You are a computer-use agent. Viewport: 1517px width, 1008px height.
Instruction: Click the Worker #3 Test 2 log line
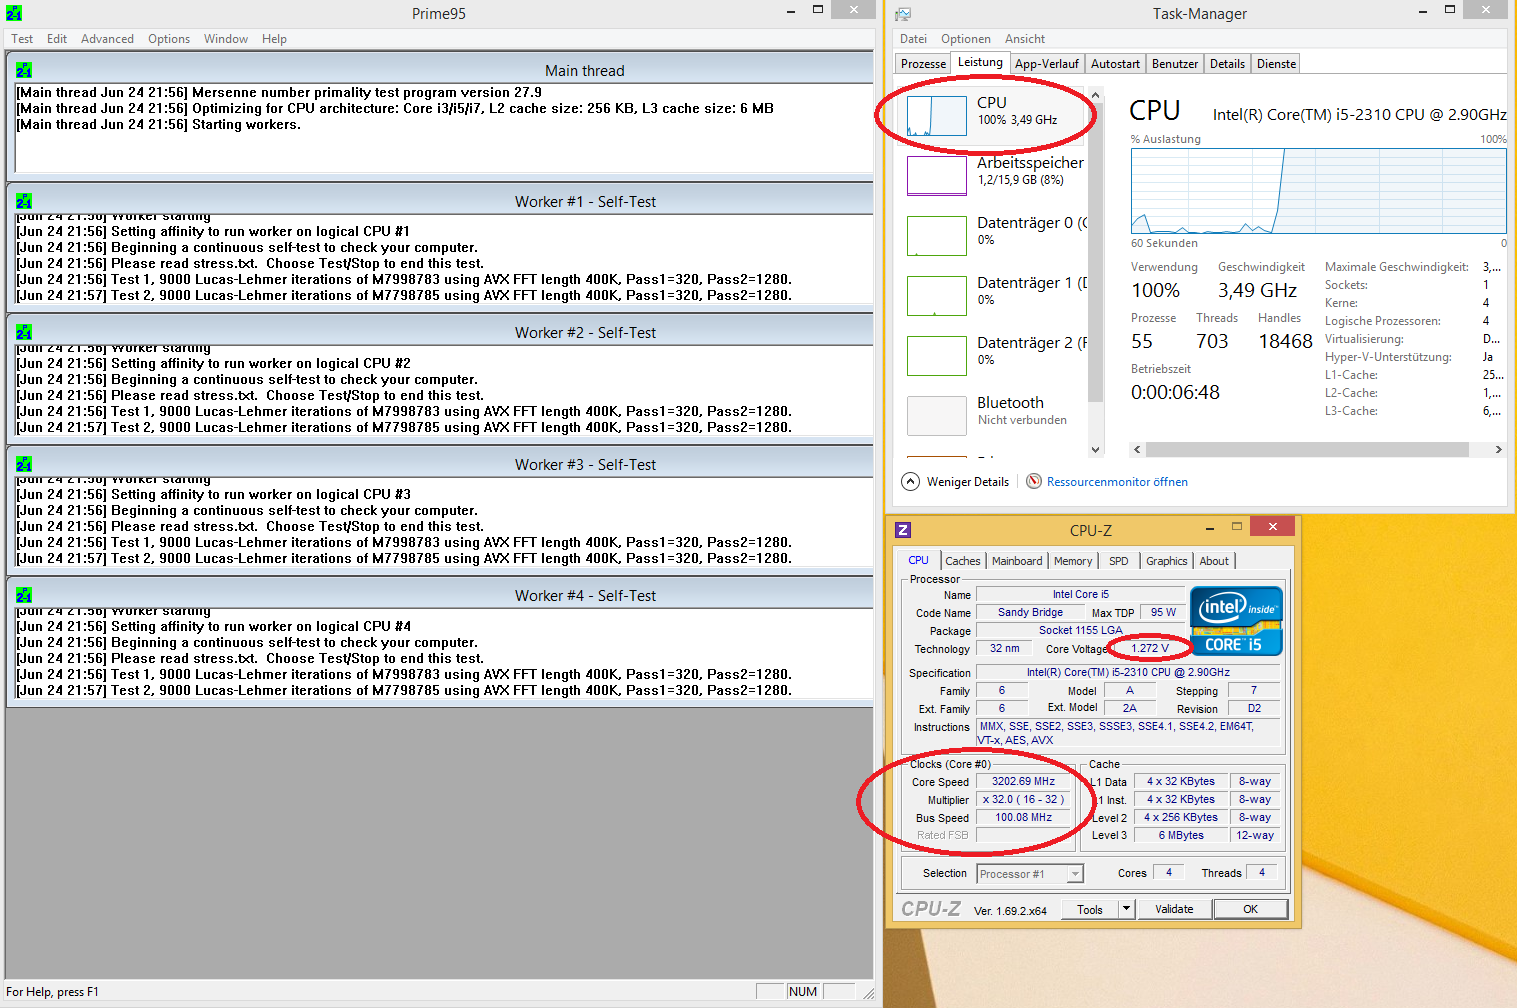pyautogui.click(x=404, y=559)
